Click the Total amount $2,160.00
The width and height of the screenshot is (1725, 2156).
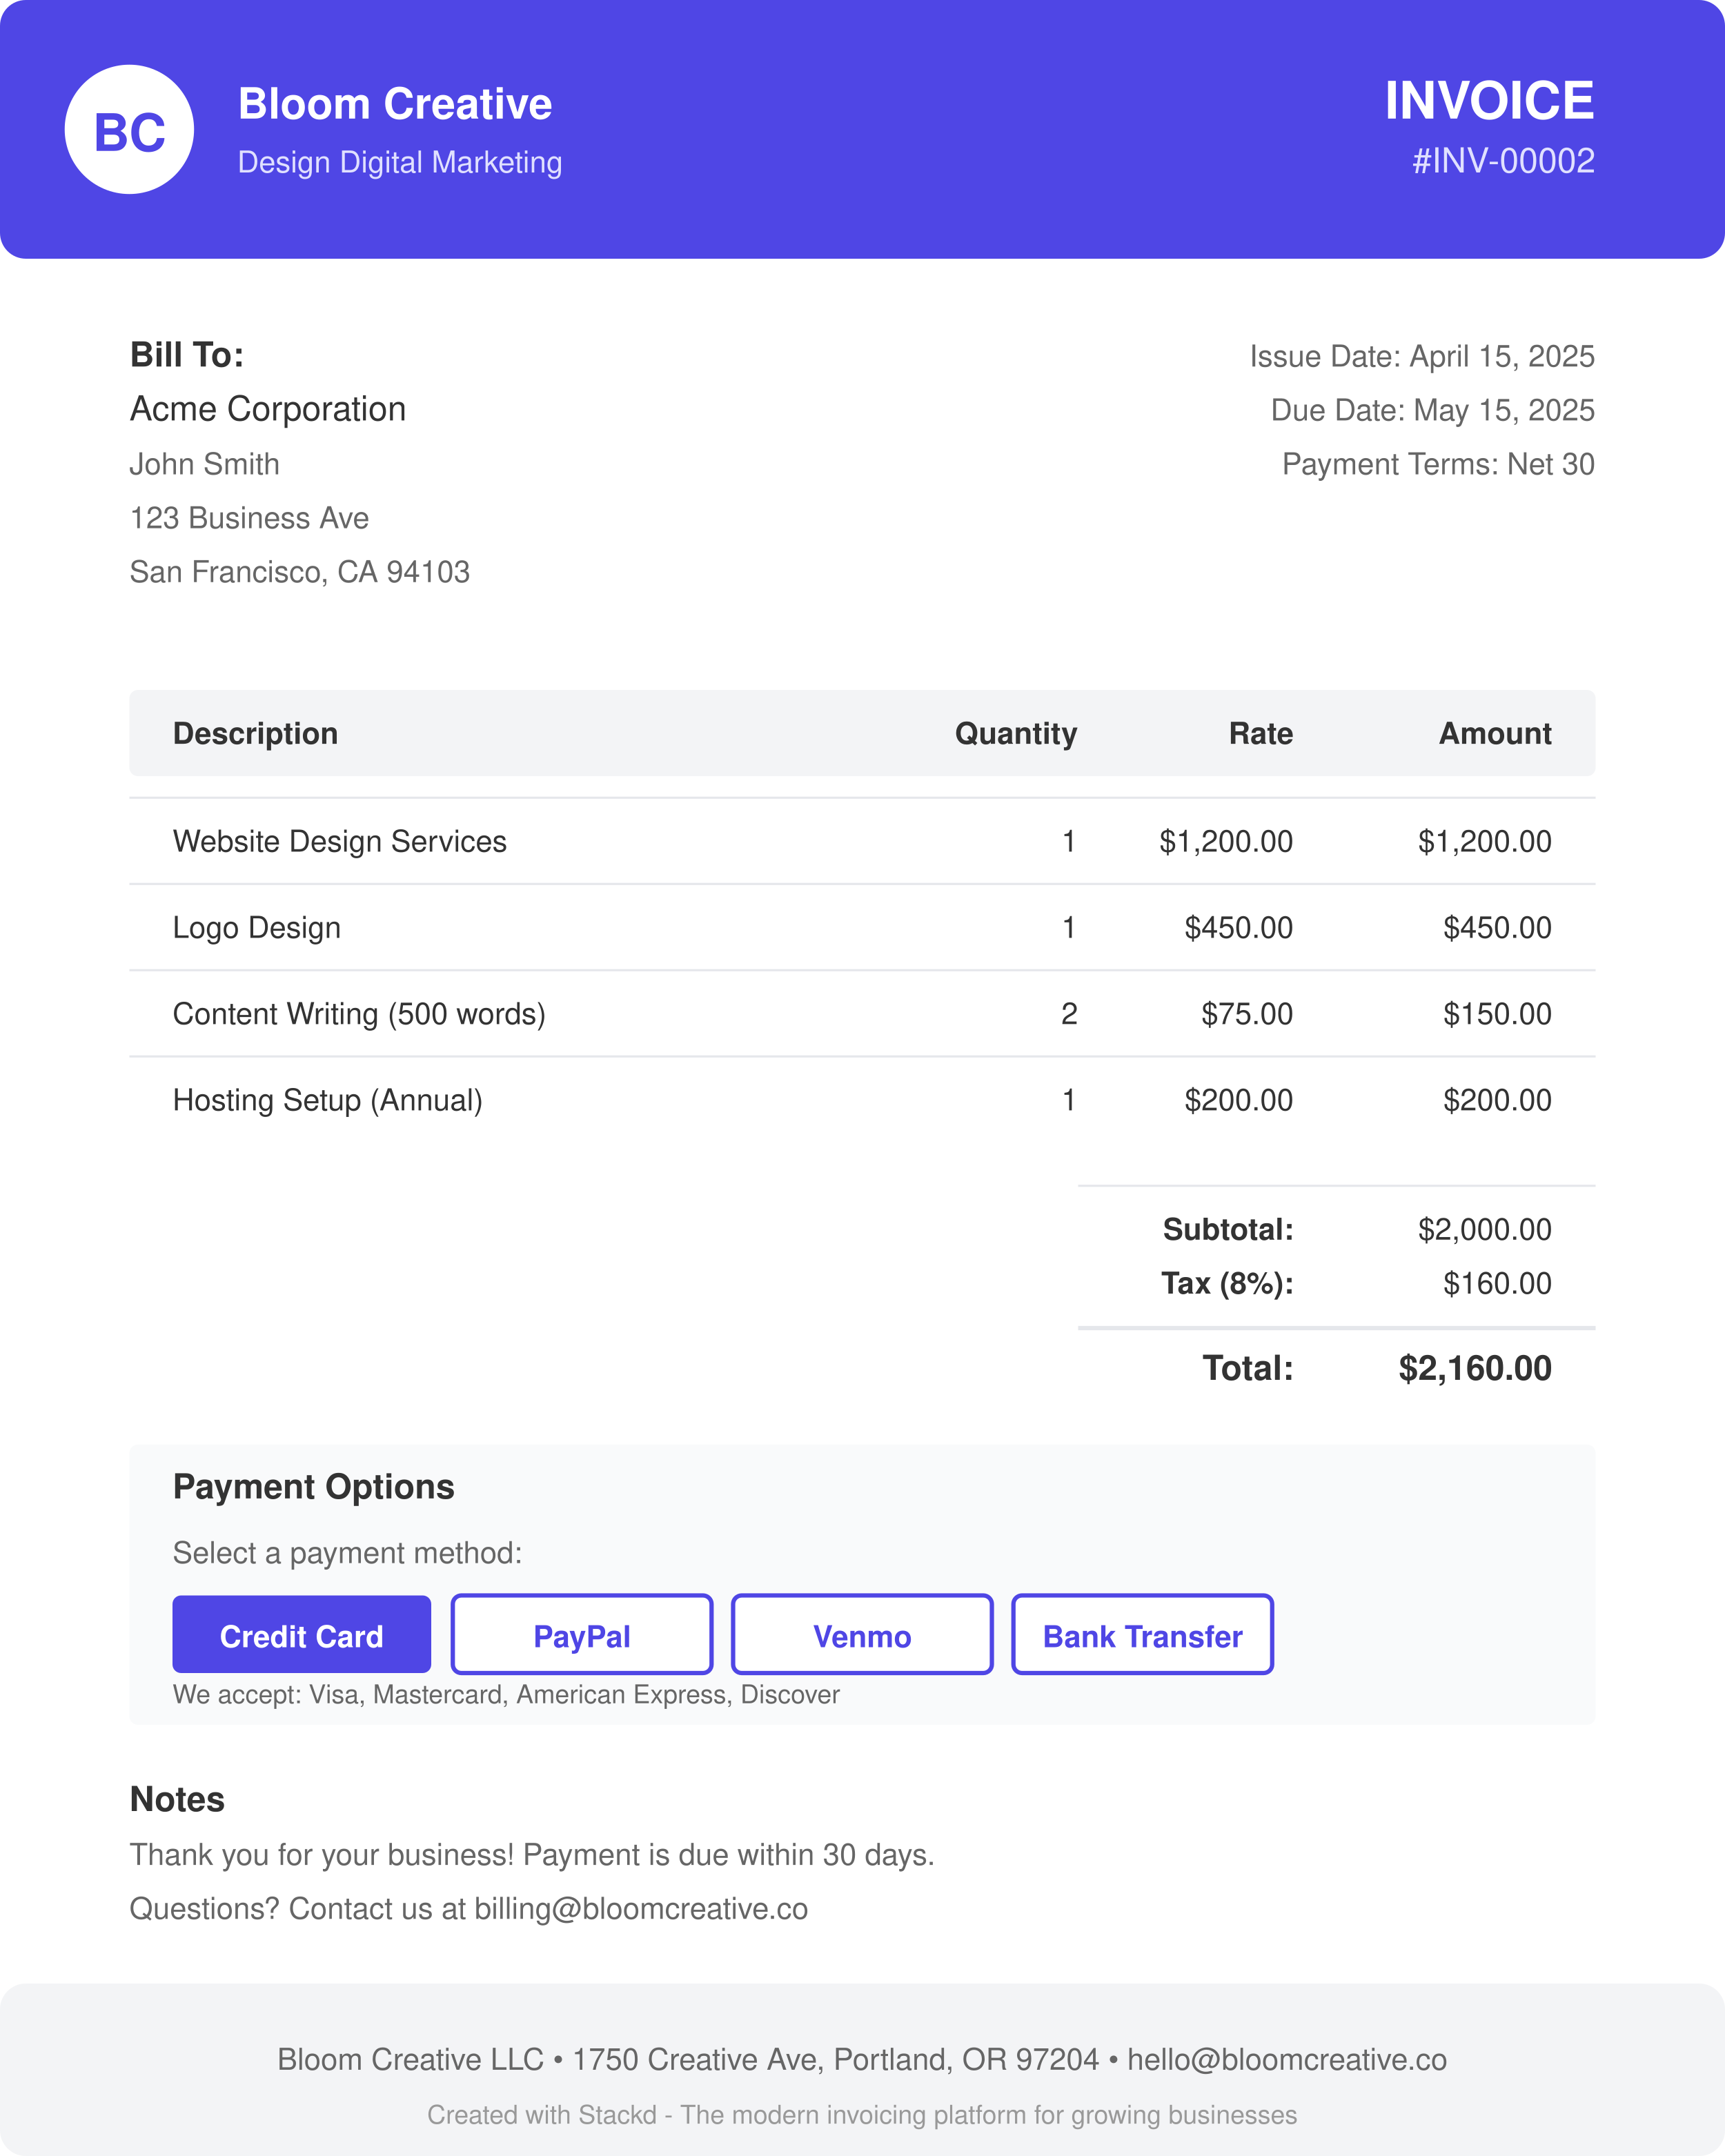click(x=1475, y=1368)
